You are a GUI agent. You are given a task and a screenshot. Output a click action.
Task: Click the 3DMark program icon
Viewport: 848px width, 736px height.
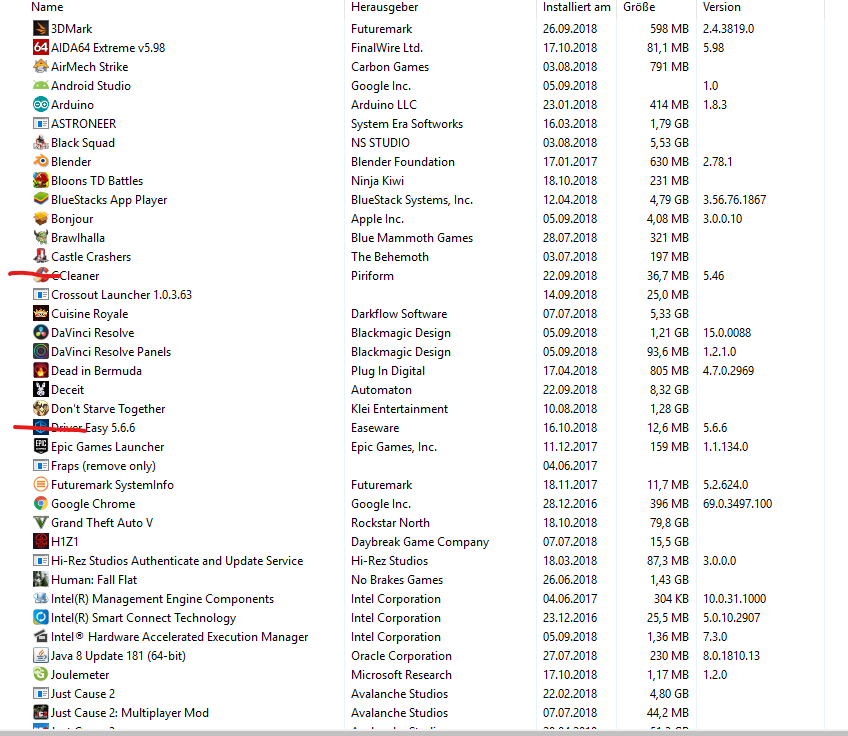pyautogui.click(x=41, y=28)
